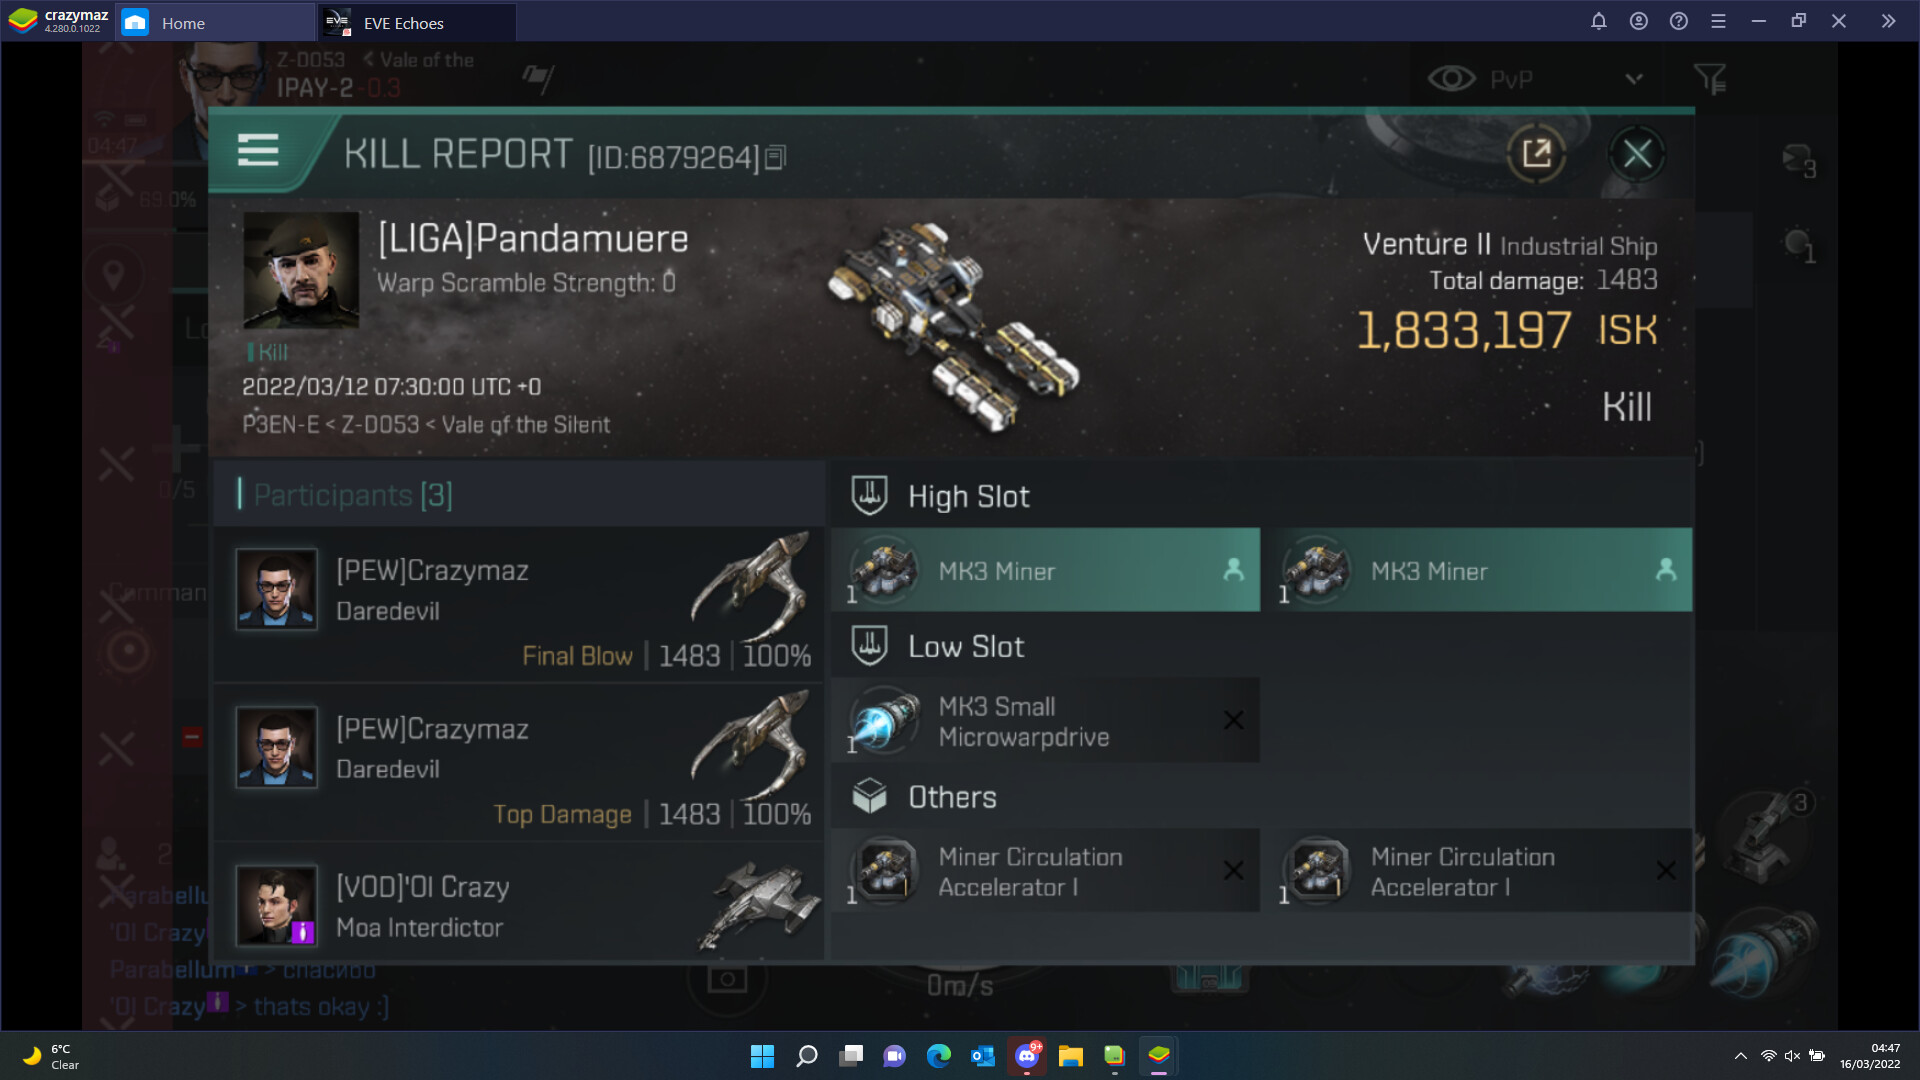The image size is (1920, 1080).
Task: Toggle the PvP eye visibility icon
Action: [x=1451, y=79]
